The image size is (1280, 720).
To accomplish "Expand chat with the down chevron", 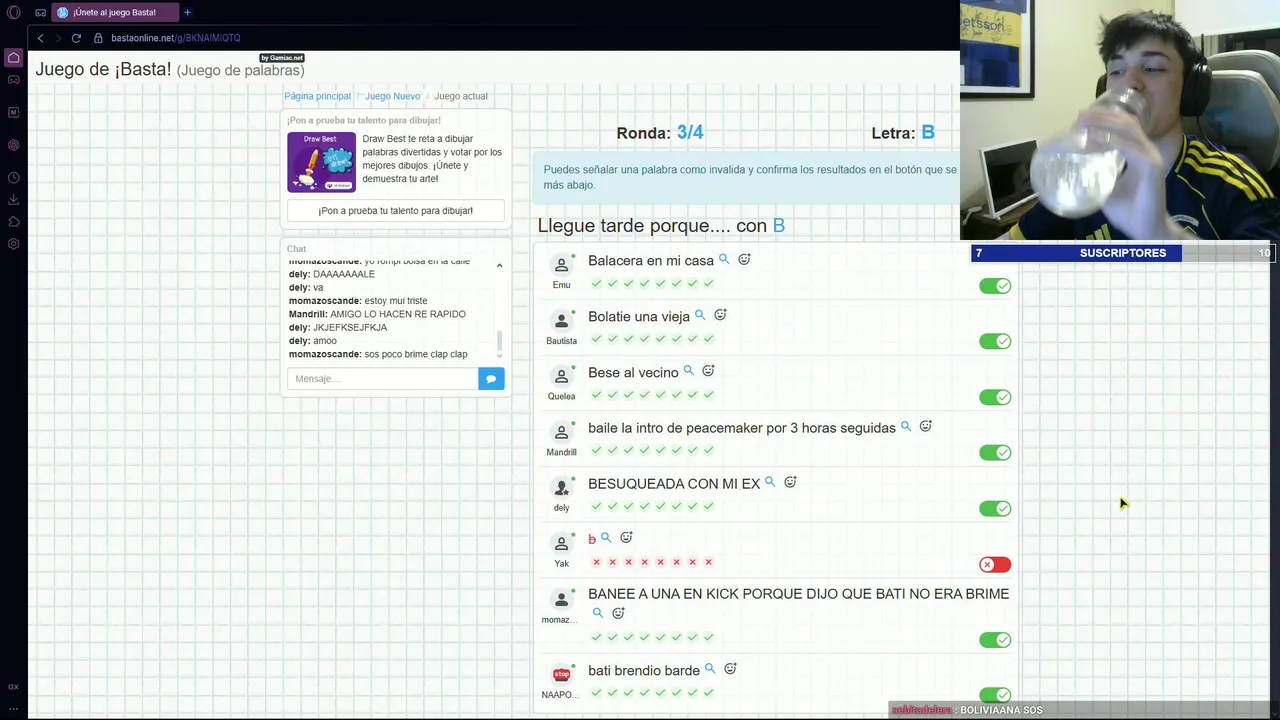I will click(499, 354).
